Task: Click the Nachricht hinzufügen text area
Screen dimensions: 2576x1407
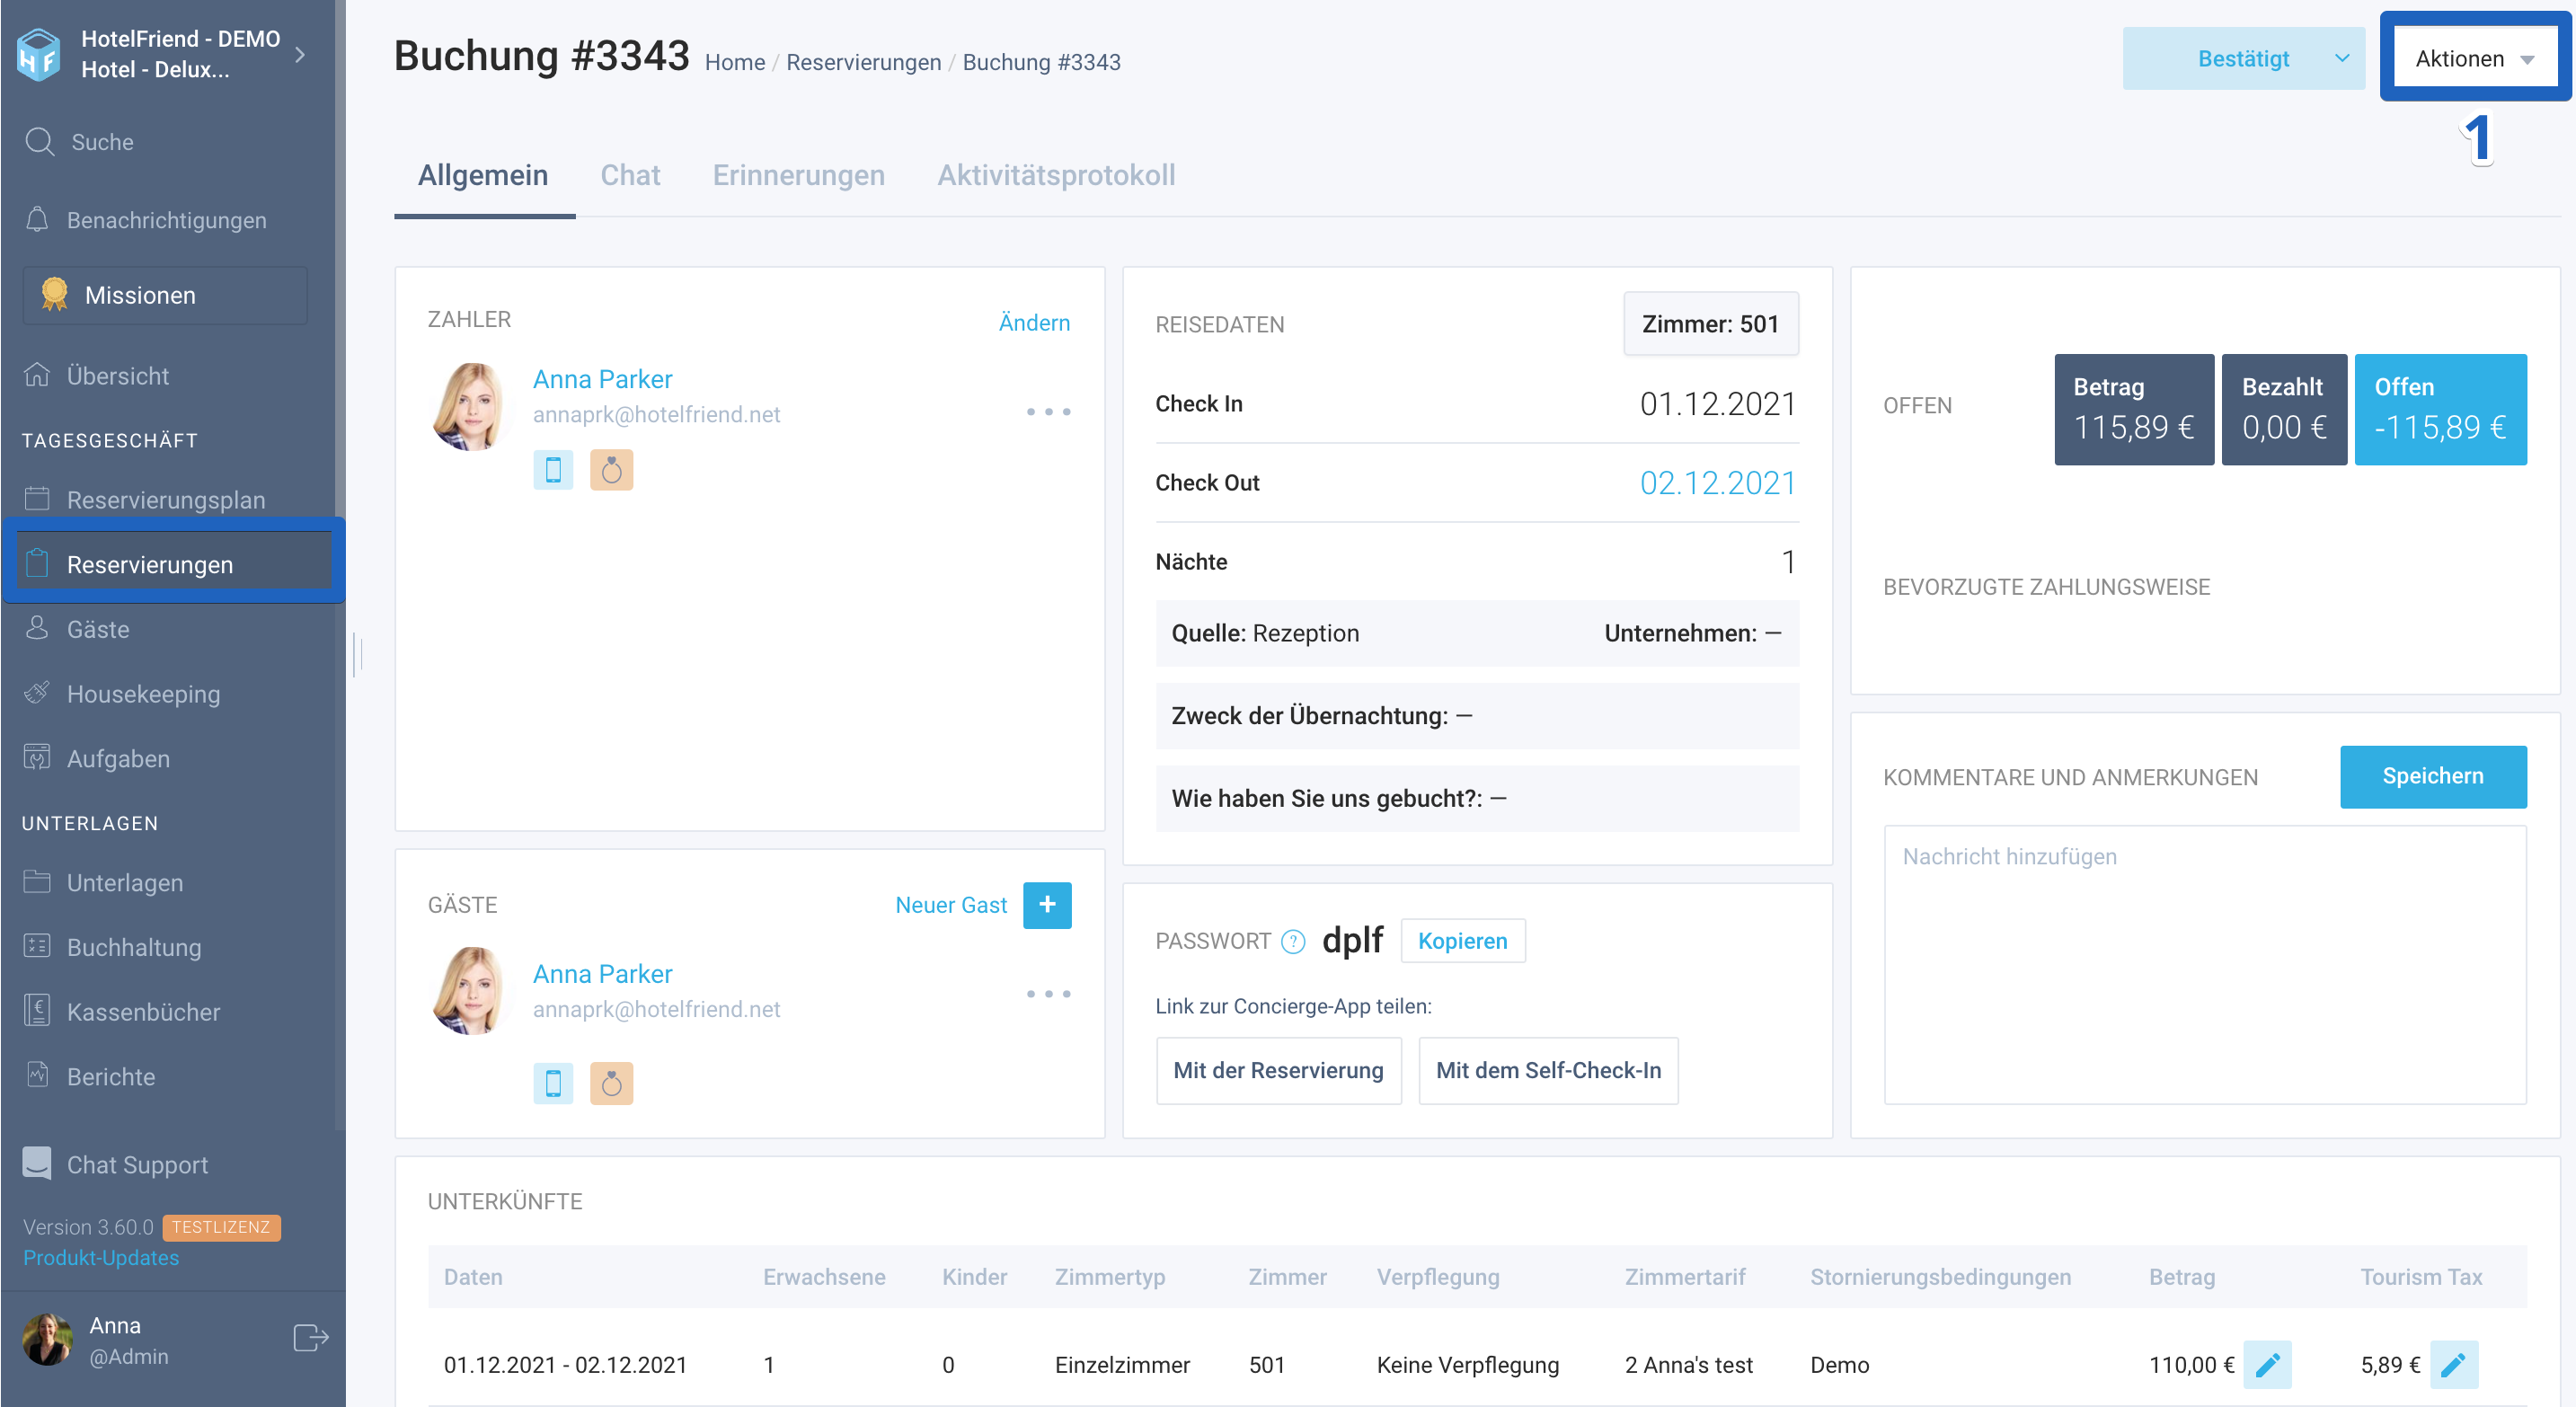Action: [2205, 965]
